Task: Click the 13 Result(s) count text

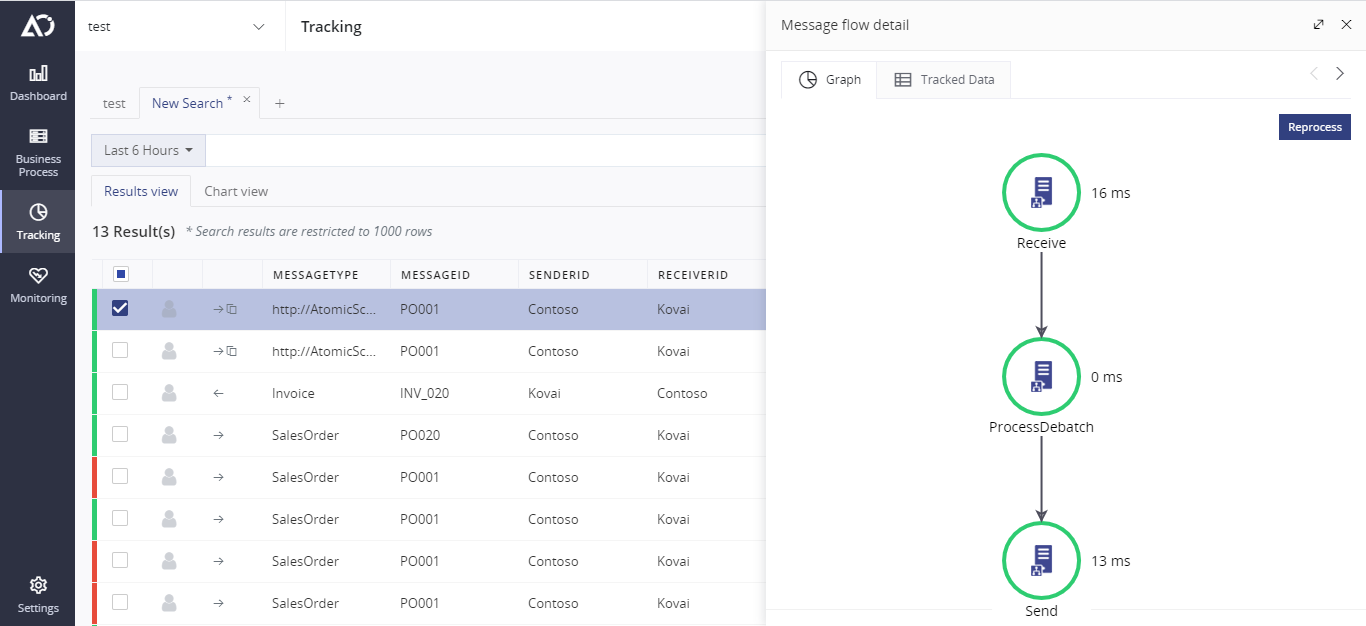Action: [x=134, y=231]
